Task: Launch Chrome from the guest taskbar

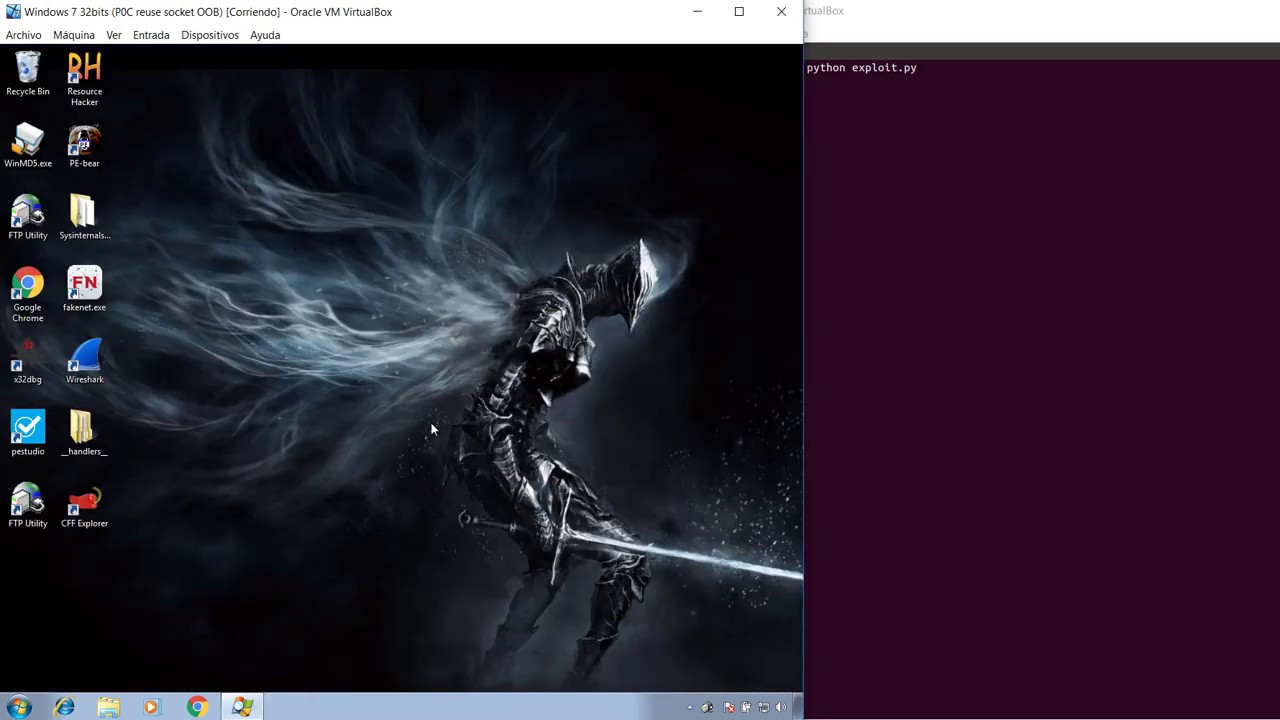Action: click(x=197, y=707)
